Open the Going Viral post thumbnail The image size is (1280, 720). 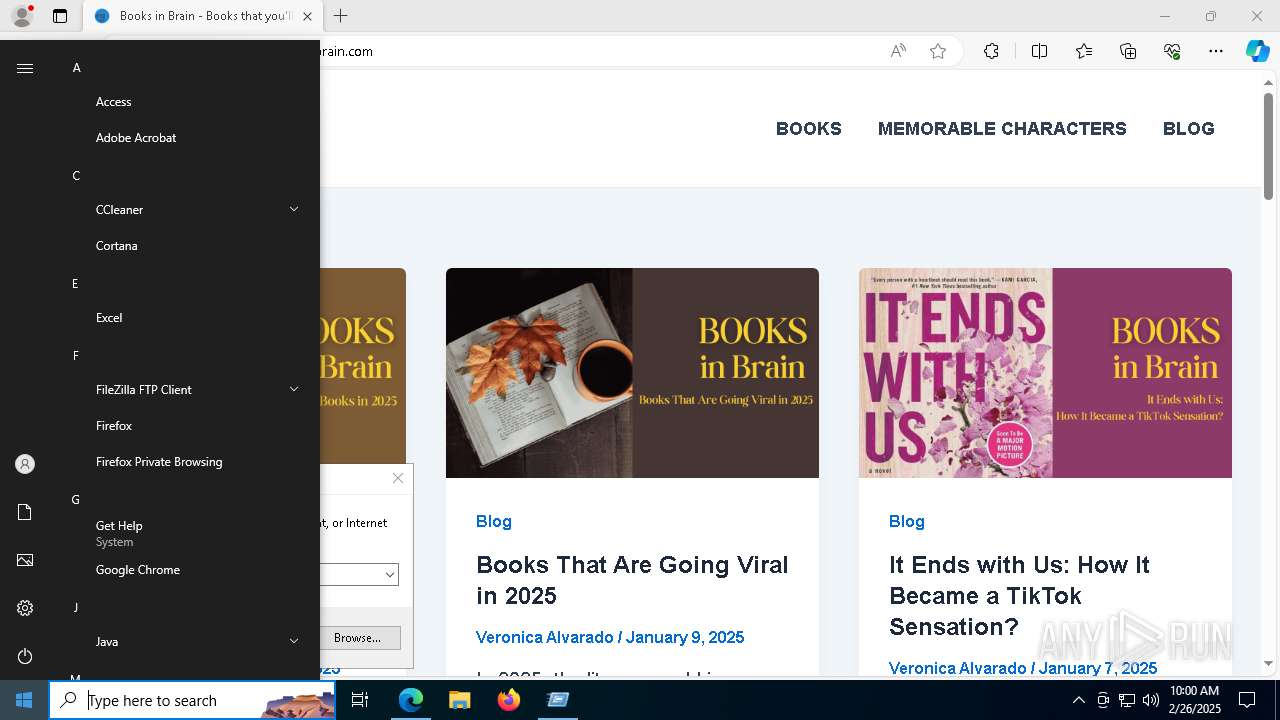[632, 373]
